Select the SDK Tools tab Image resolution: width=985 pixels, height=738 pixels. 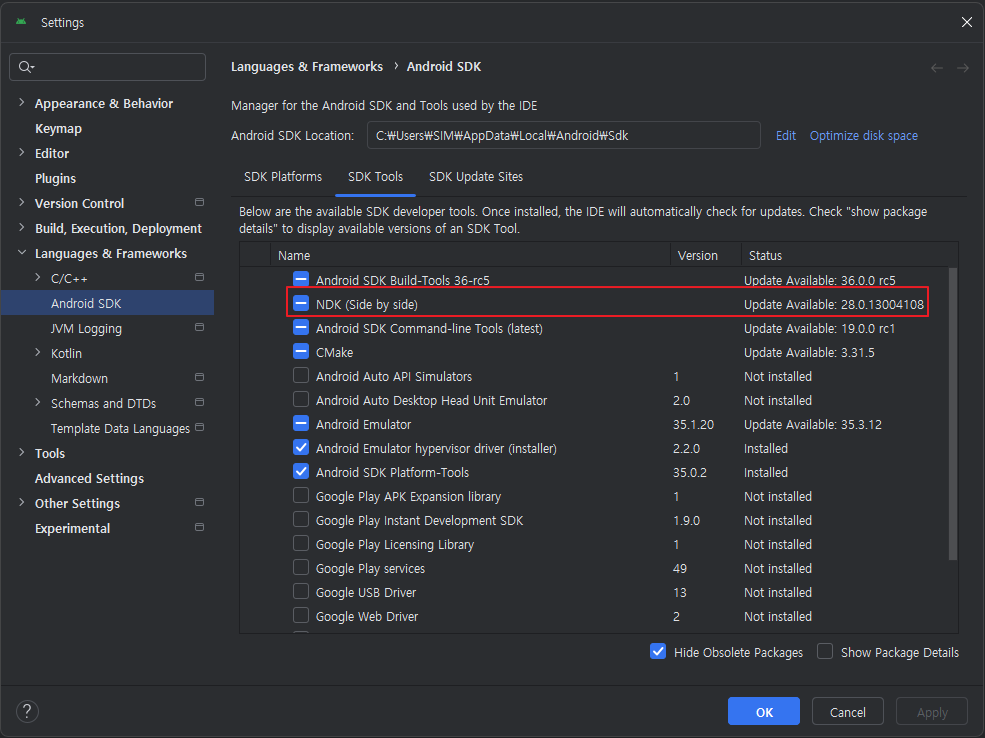(x=375, y=177)
